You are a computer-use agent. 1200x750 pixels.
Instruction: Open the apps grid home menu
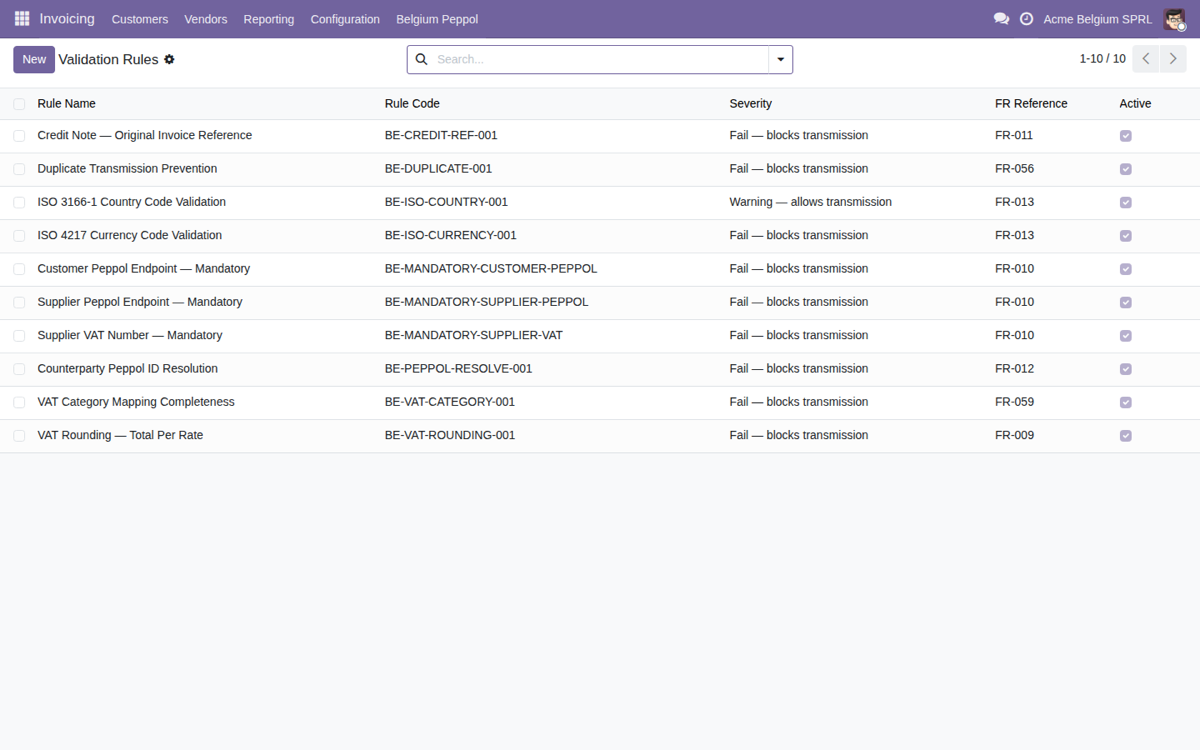(22, 19)
